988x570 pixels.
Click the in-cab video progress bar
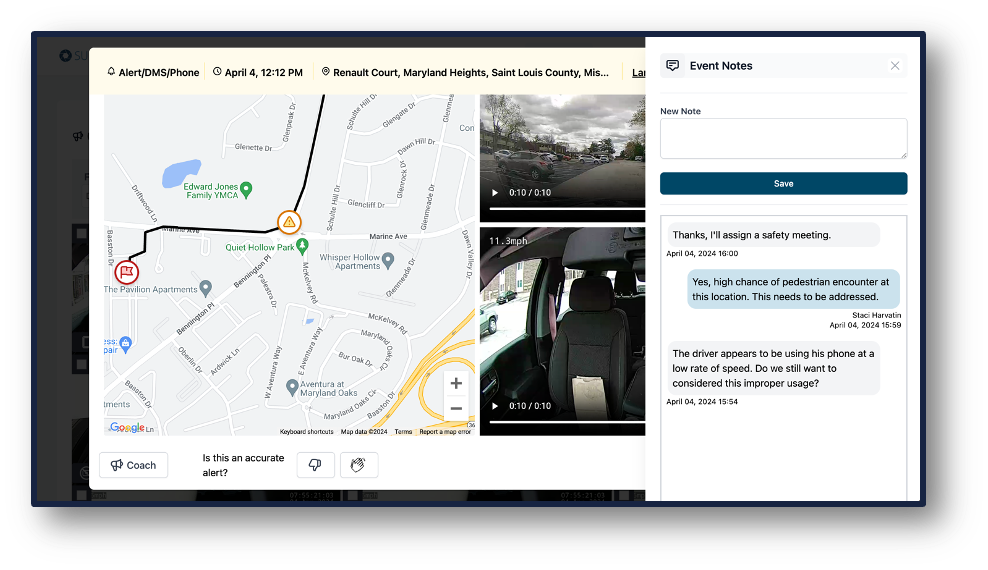pyautogui.click(x=565, y=421)
